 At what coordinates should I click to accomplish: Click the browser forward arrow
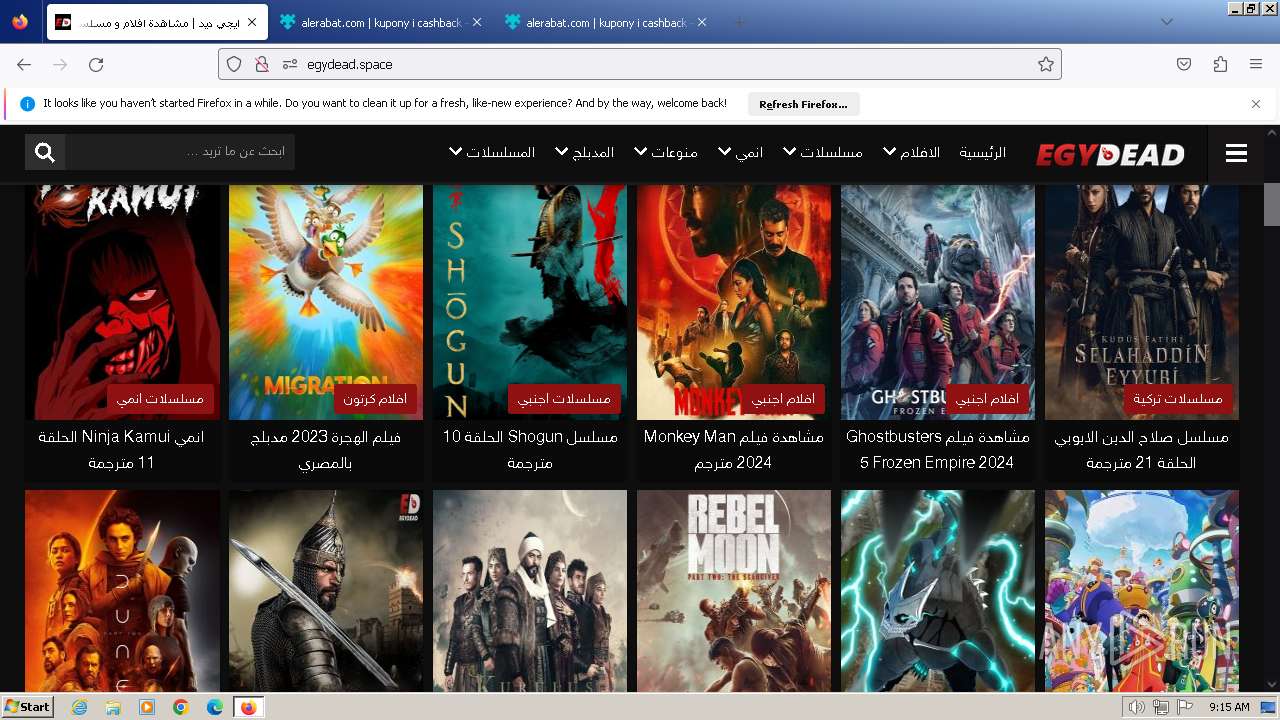[x=60, y=64]
